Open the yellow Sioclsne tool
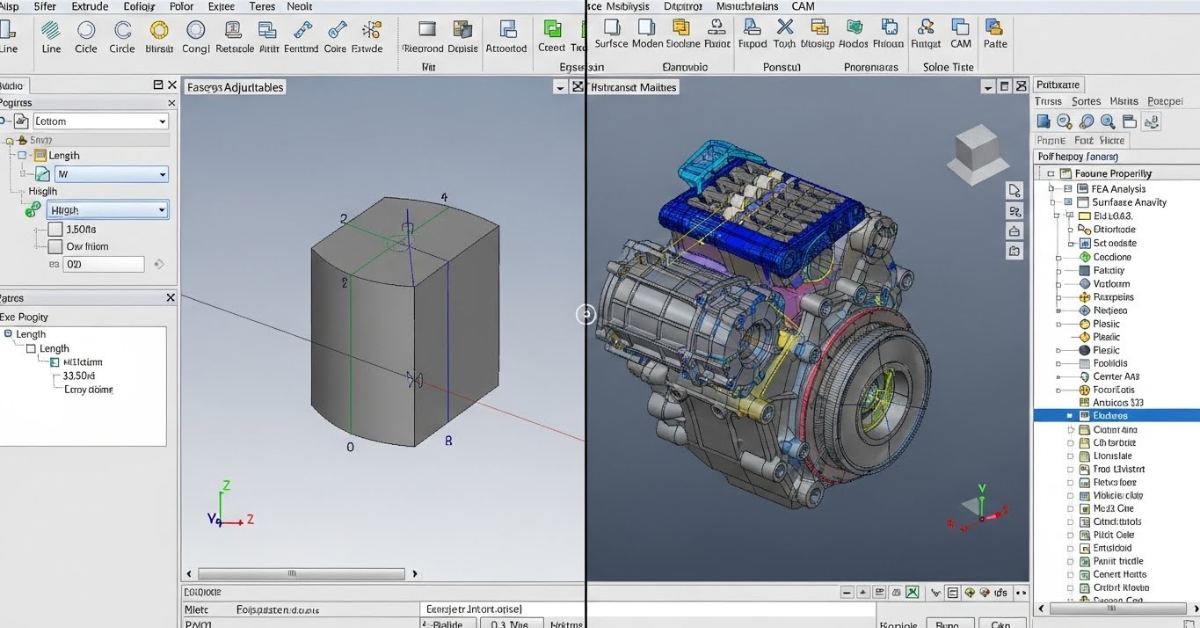1200x628 pixels. click(x=683, y=28)
